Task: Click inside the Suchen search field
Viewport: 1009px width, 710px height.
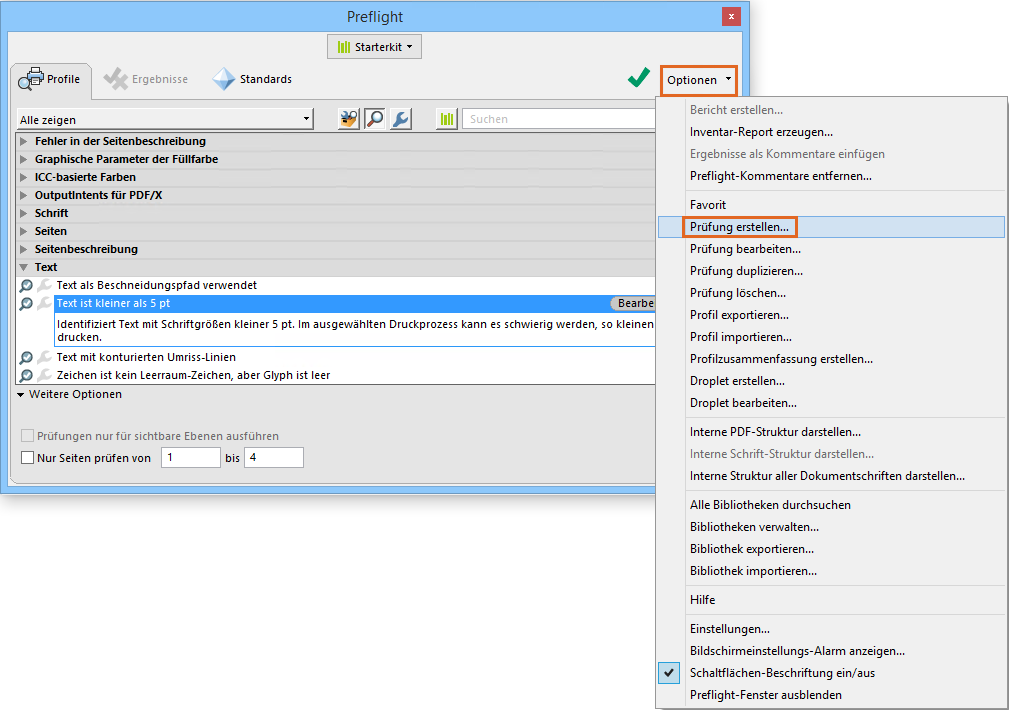Action: [560, 118]
